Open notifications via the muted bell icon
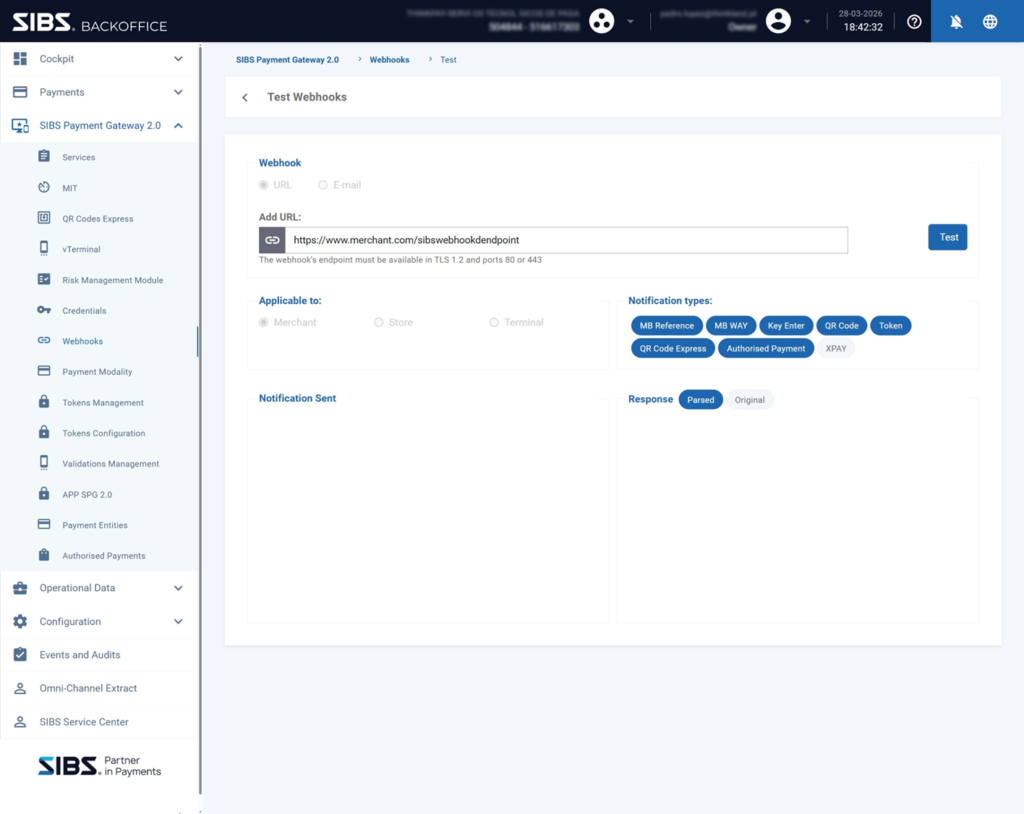The width and height of the screenshot is (1024, 814). coord(956,21)
